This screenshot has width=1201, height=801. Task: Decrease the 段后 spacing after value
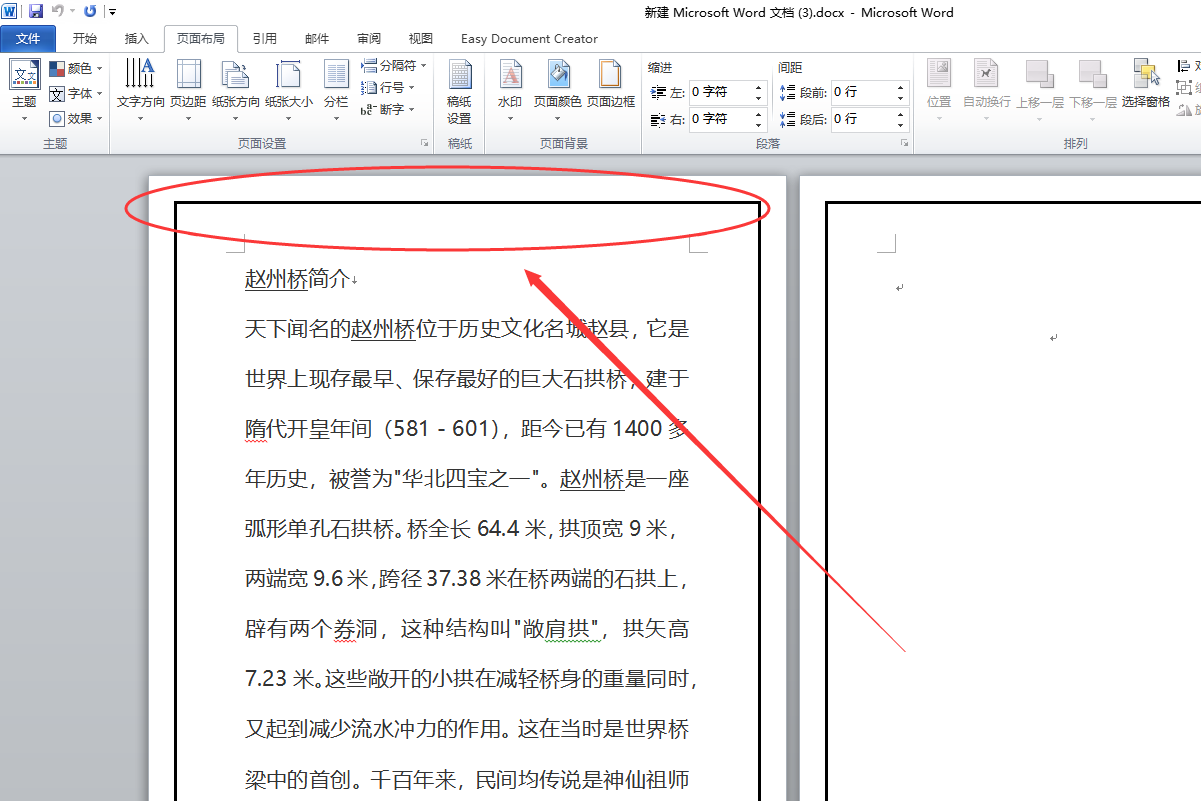901,125
